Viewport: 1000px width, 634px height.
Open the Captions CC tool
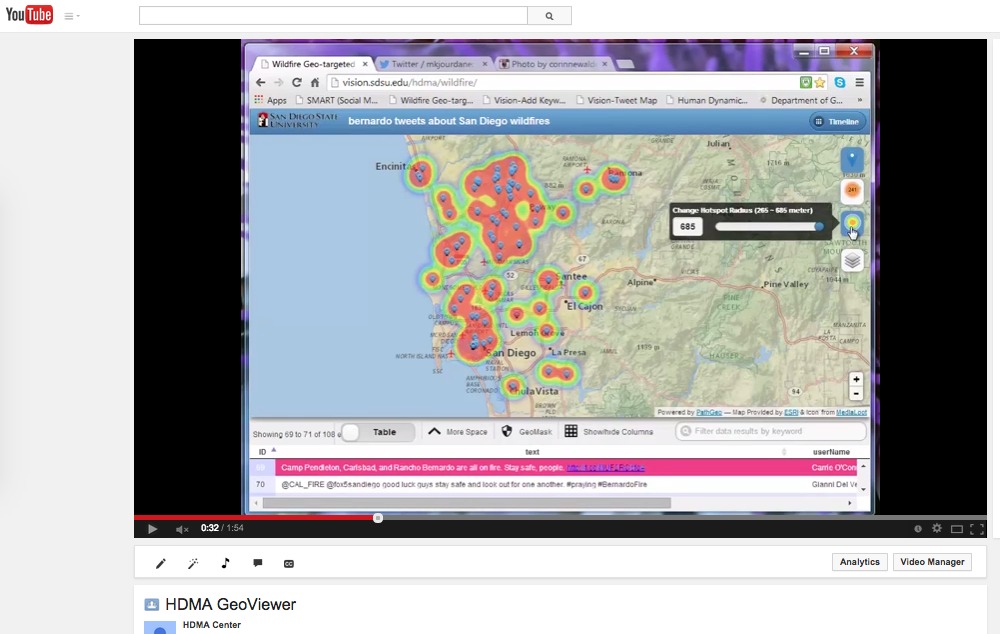click(x=289, y=563)
